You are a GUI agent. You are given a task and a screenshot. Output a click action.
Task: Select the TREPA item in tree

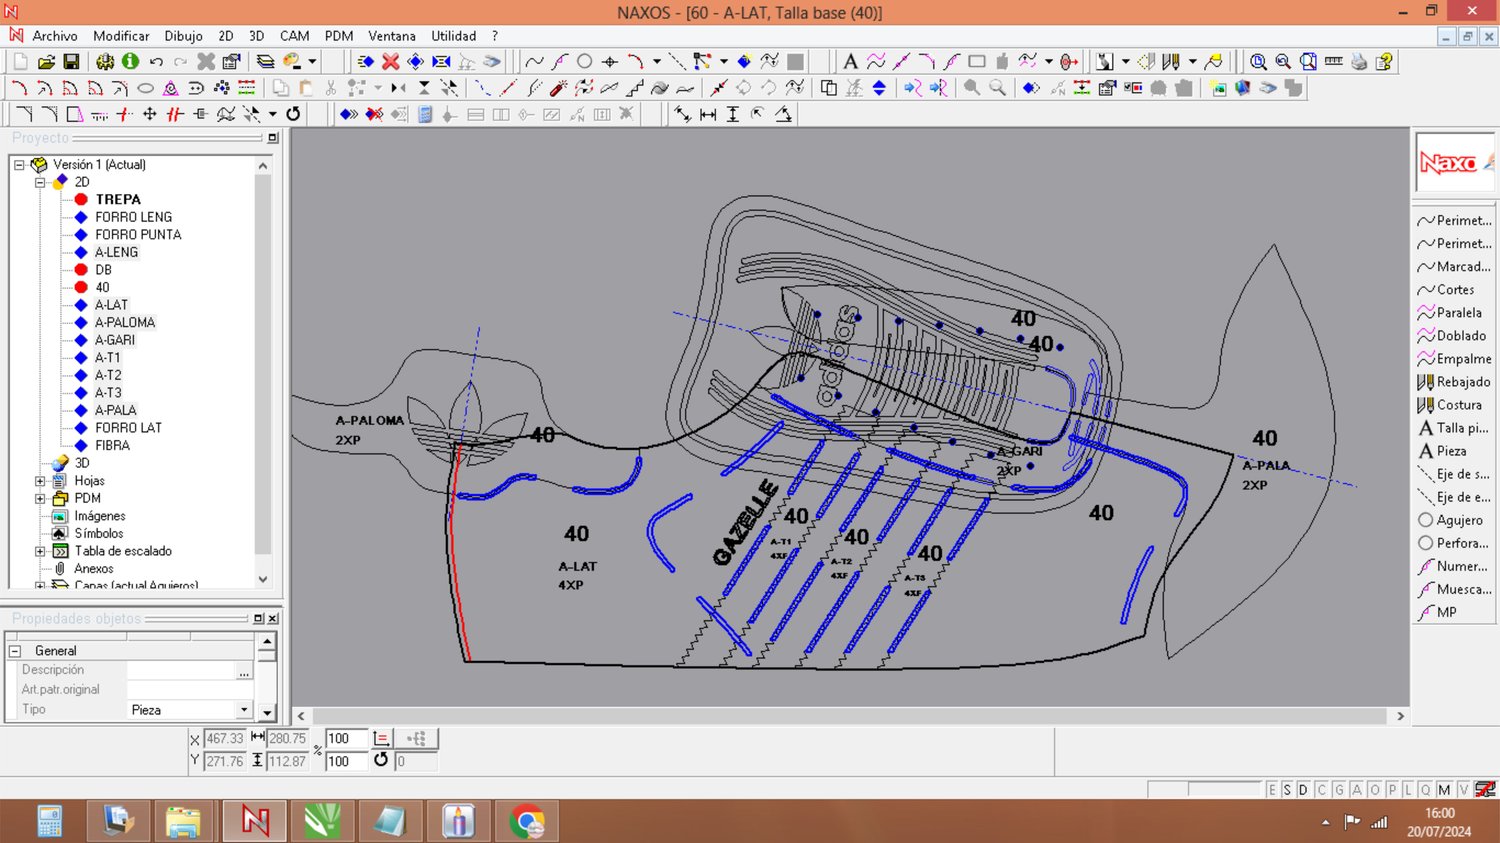(x=118, y=200)
